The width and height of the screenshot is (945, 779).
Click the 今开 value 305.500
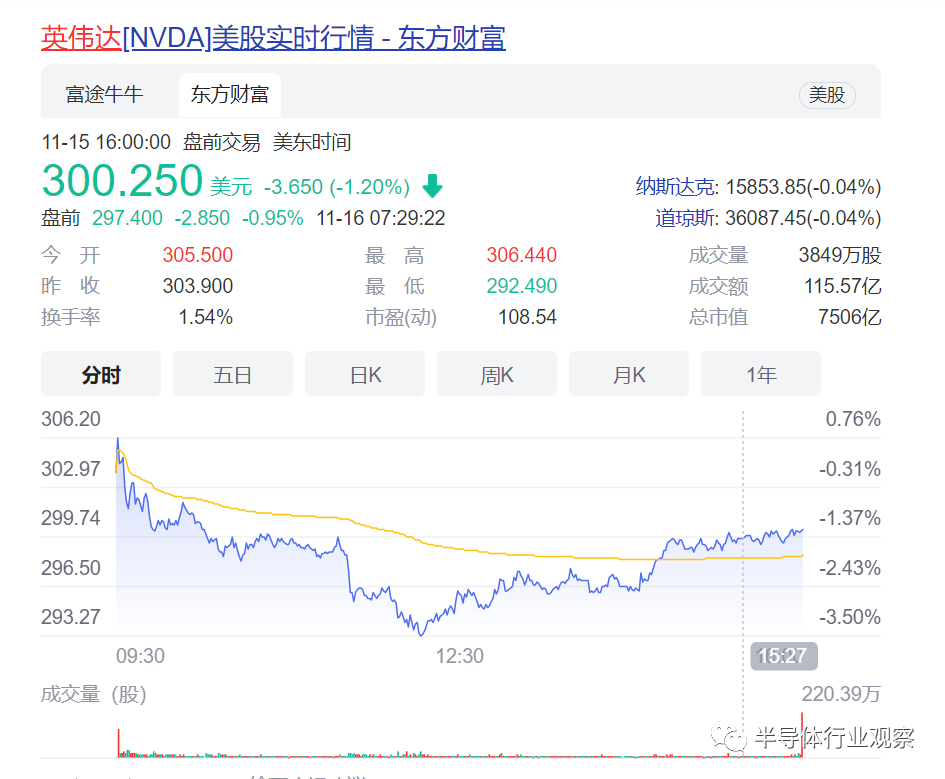tap(198, 255)
